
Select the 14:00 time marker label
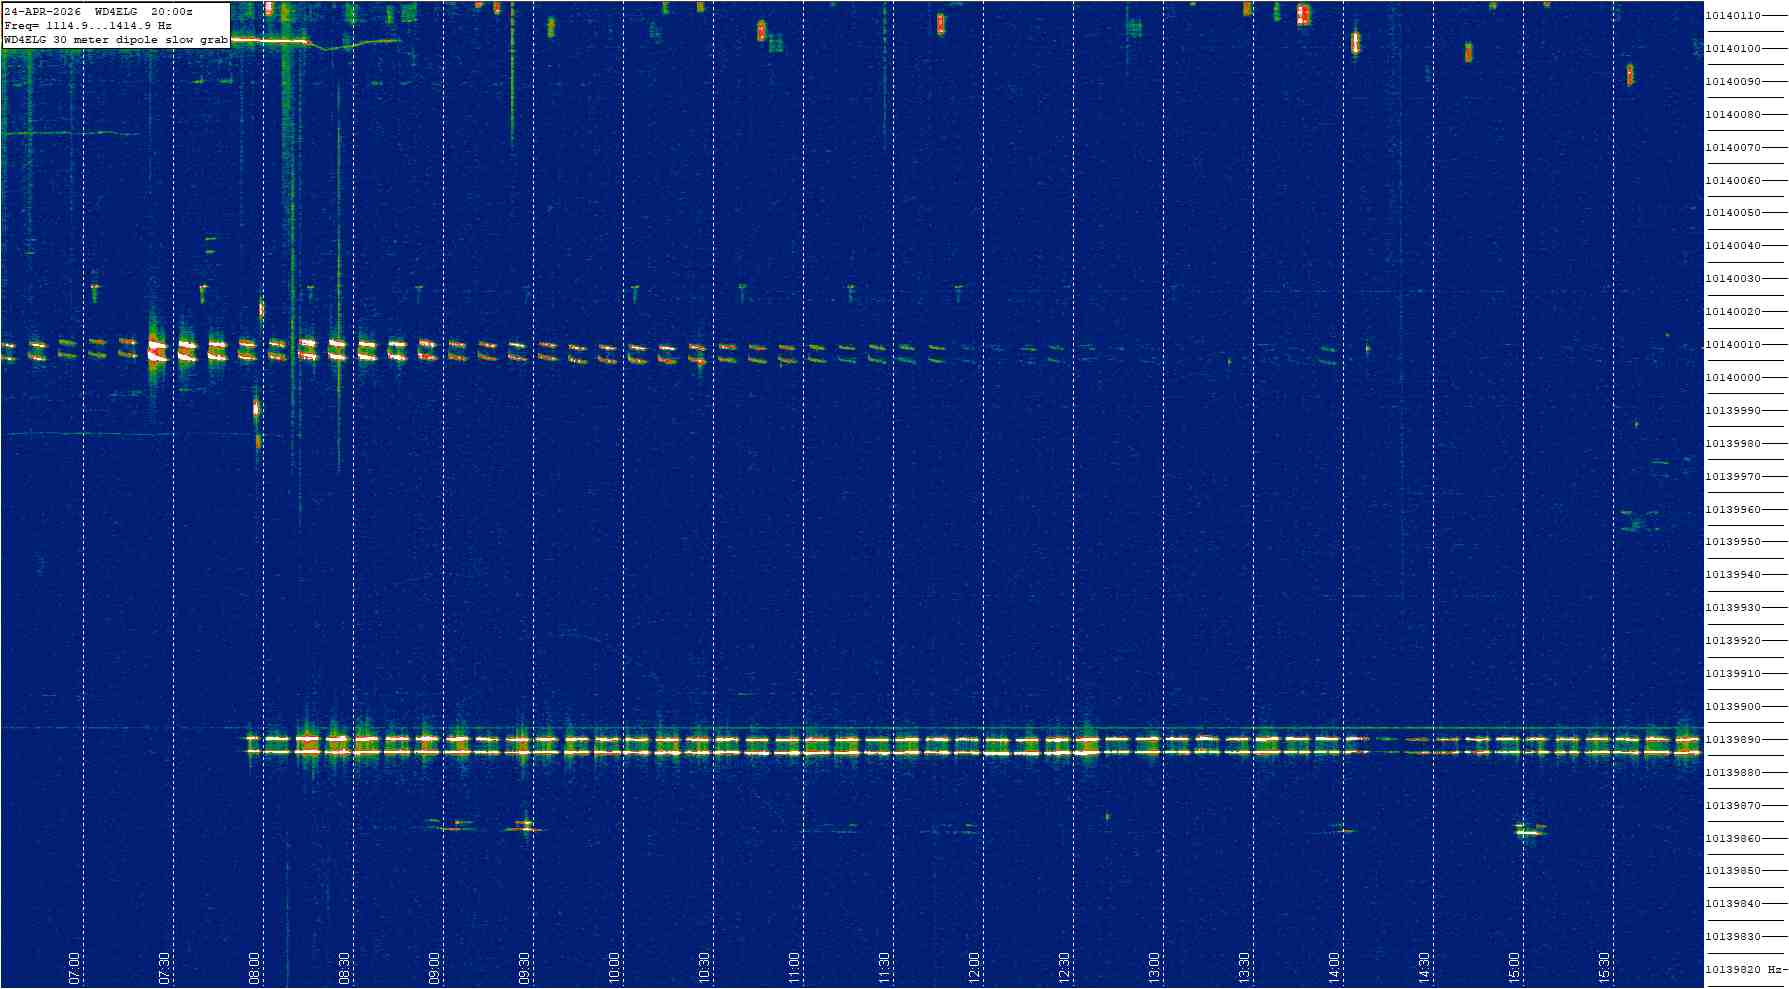coord(1335,968)
